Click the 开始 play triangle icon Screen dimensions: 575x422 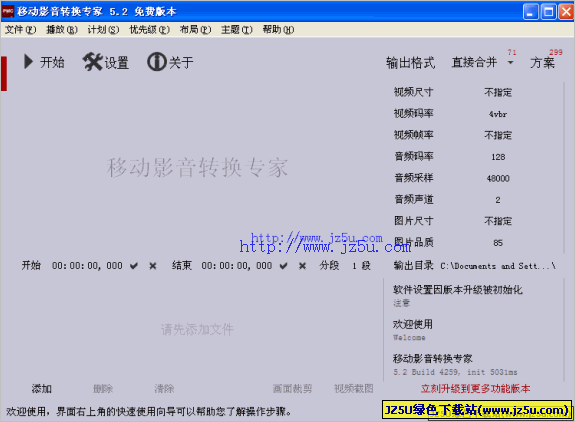[x=29, y=62]
